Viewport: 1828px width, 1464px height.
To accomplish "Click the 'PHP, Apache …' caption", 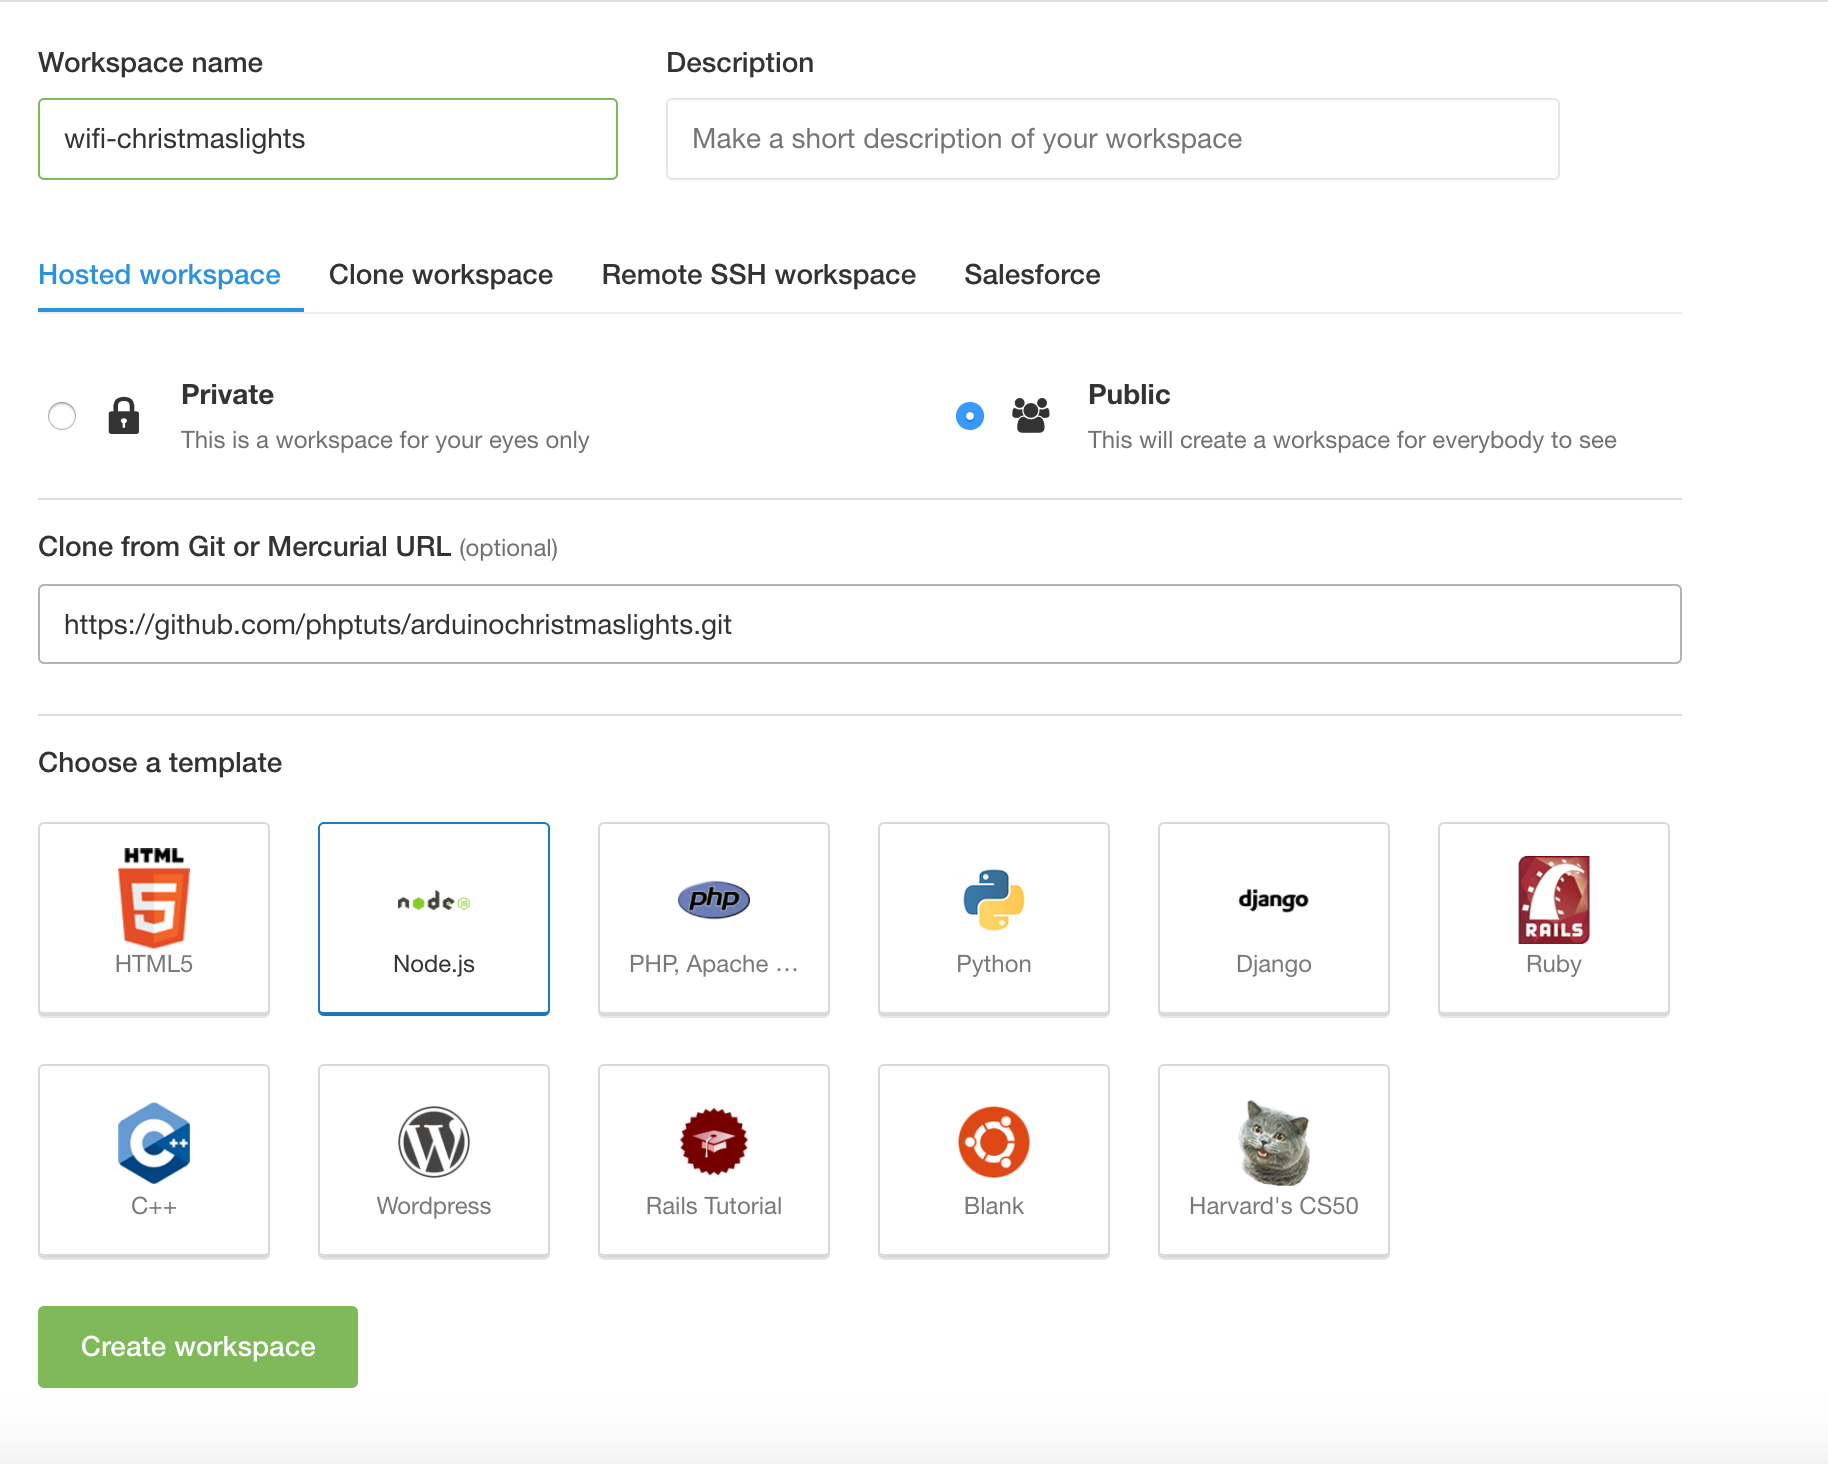I will [x=714, y=964].
